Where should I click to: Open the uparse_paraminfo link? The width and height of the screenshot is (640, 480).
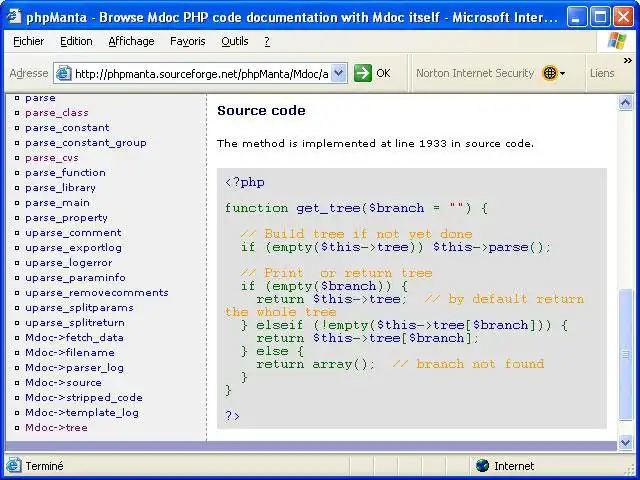(x=76, y=278)
